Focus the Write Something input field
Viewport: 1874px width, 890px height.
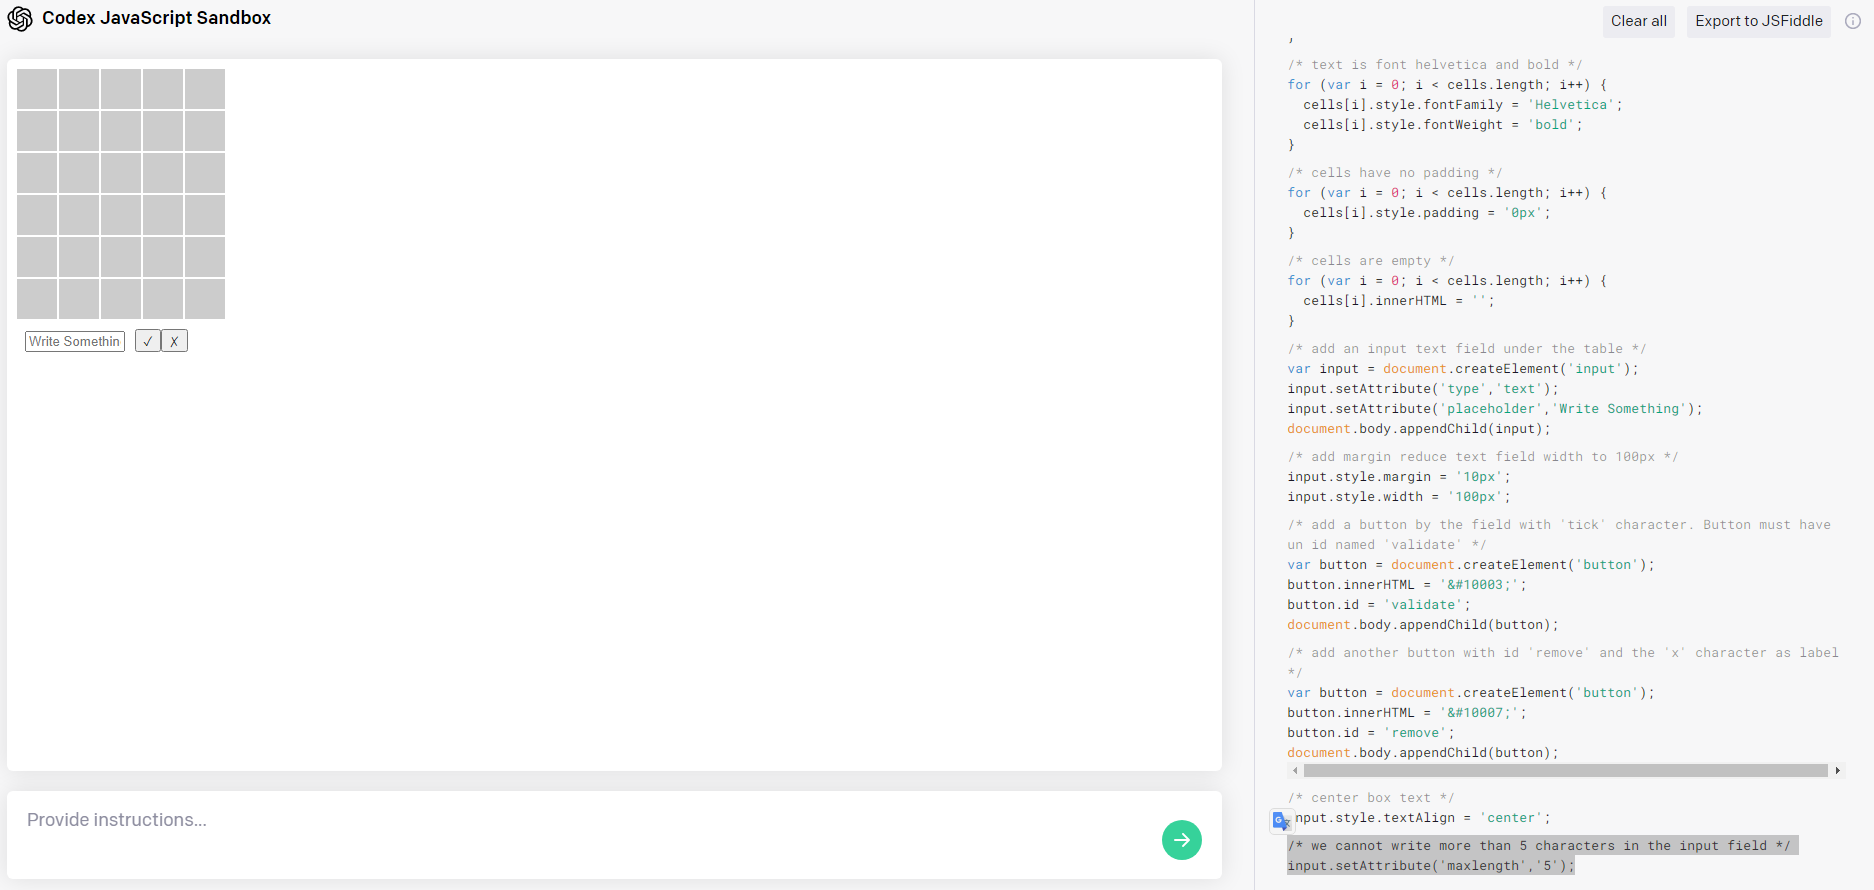(75, 341)
